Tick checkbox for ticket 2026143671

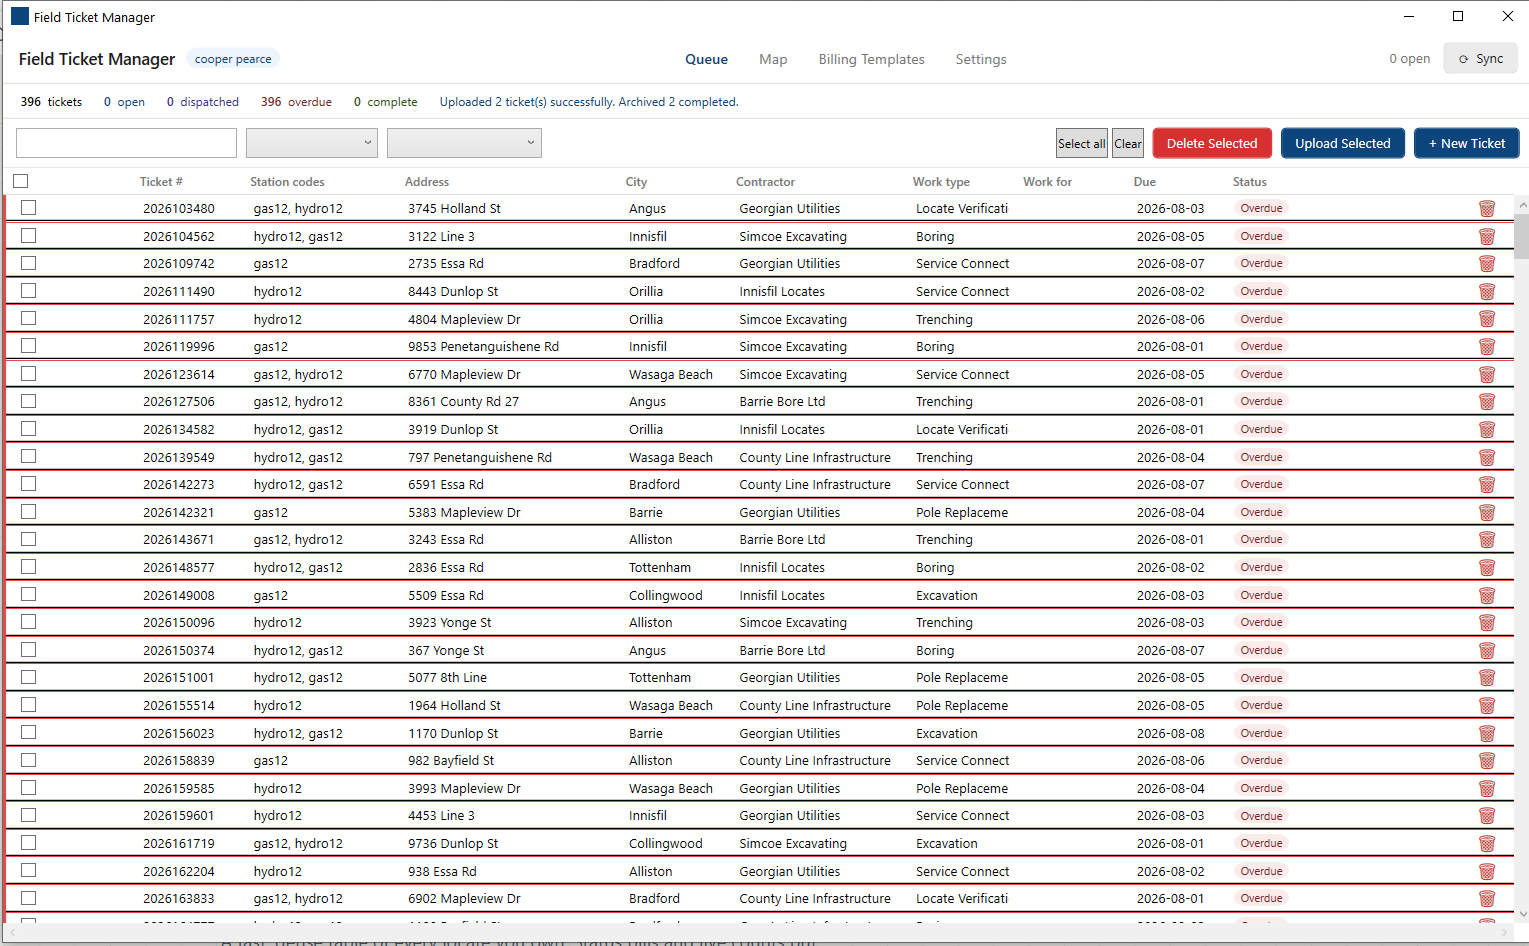pyautogui.click(x=28, y=539)
